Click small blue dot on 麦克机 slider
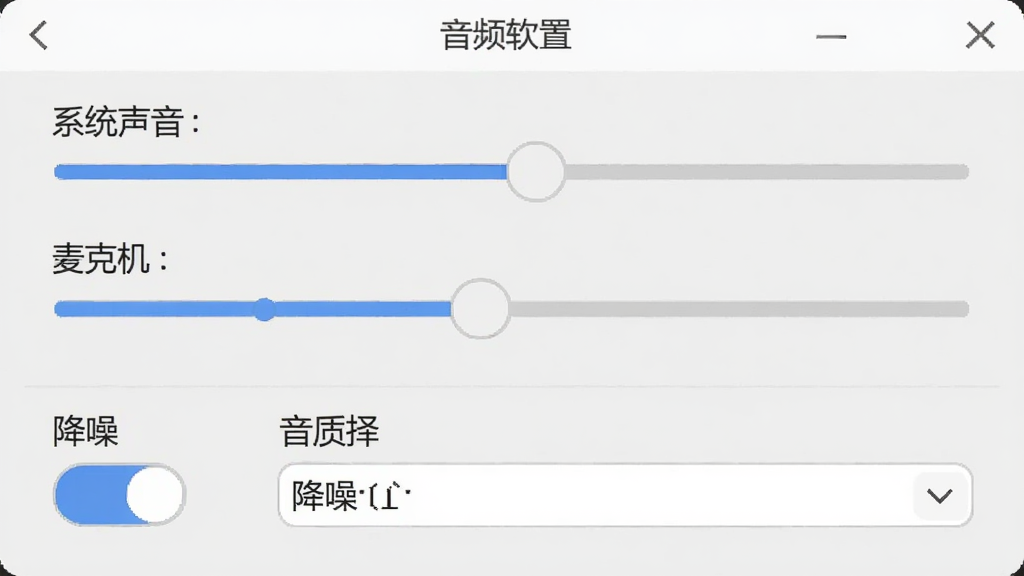 point(264,310)
